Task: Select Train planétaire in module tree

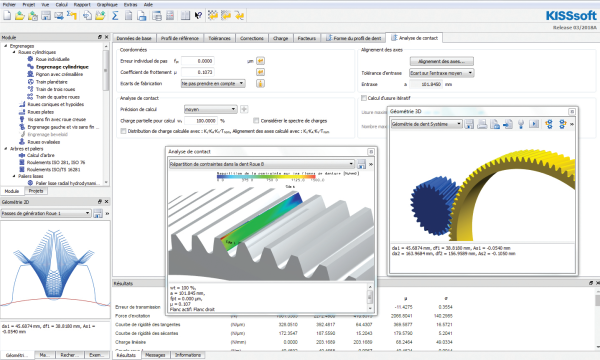Action: tap(51, 82)
